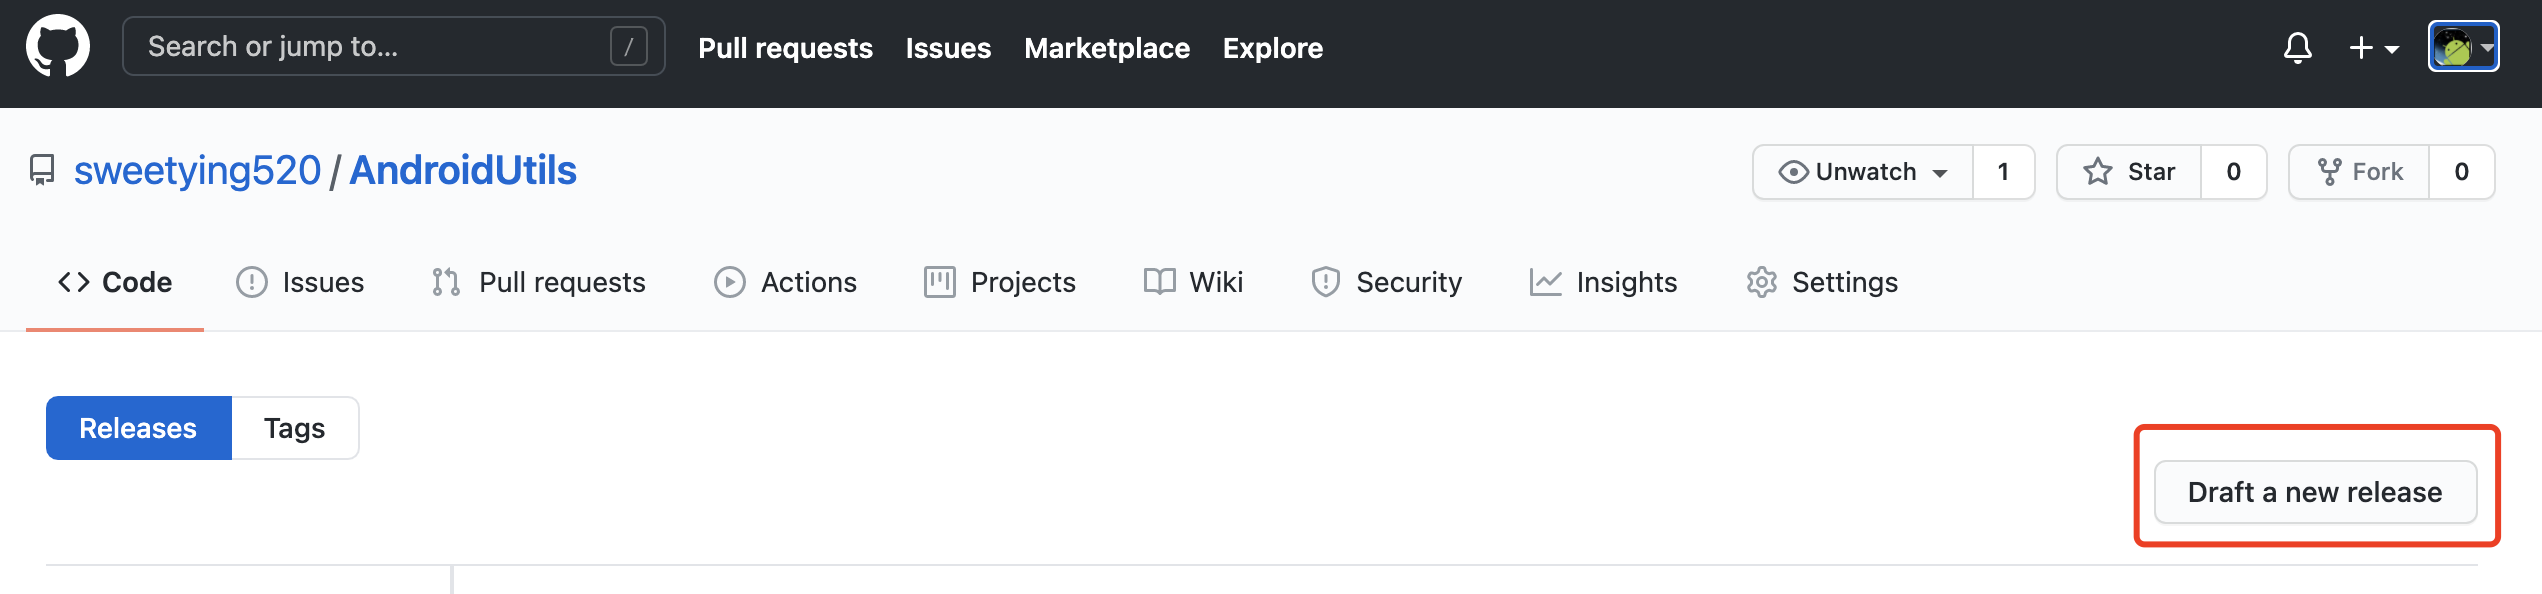2542x594 pixels.
Task: View the Security tab
Action: click(1387, 282)
